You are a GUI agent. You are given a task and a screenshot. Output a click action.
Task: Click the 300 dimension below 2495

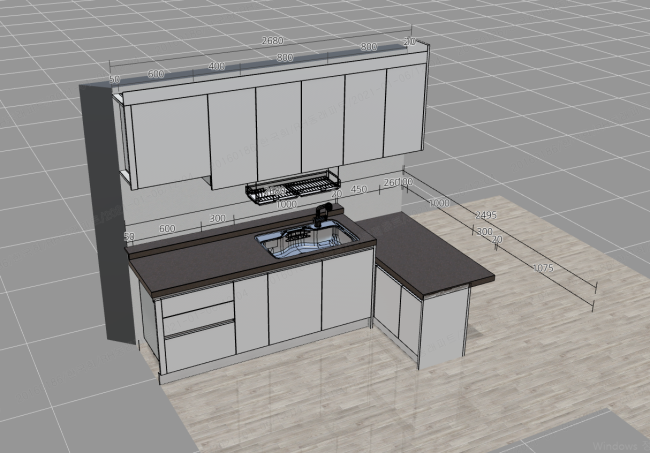click(x=485, y=231)
